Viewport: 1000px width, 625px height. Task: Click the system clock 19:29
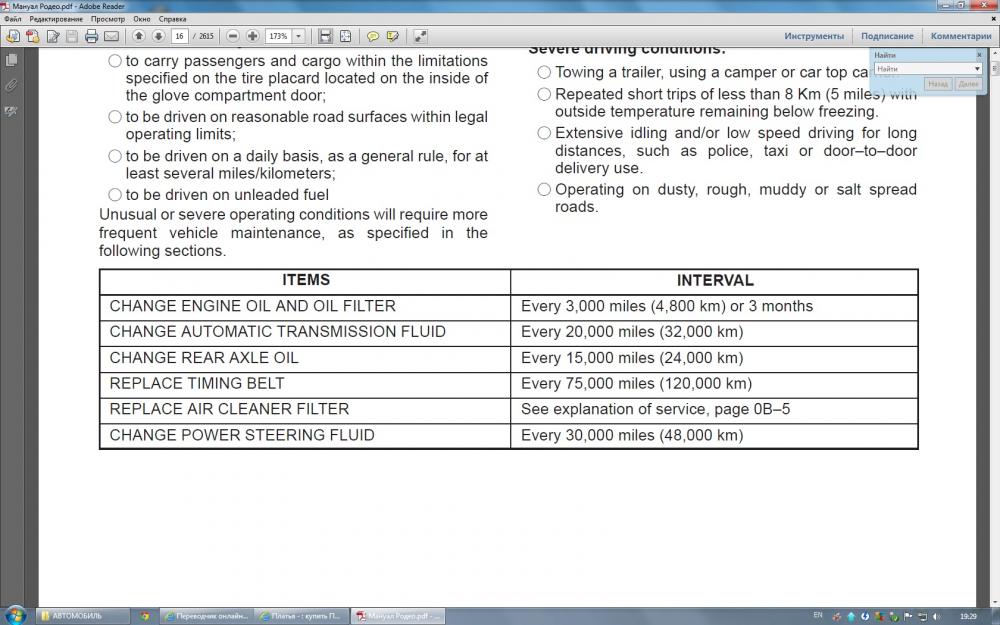point(968,616)
